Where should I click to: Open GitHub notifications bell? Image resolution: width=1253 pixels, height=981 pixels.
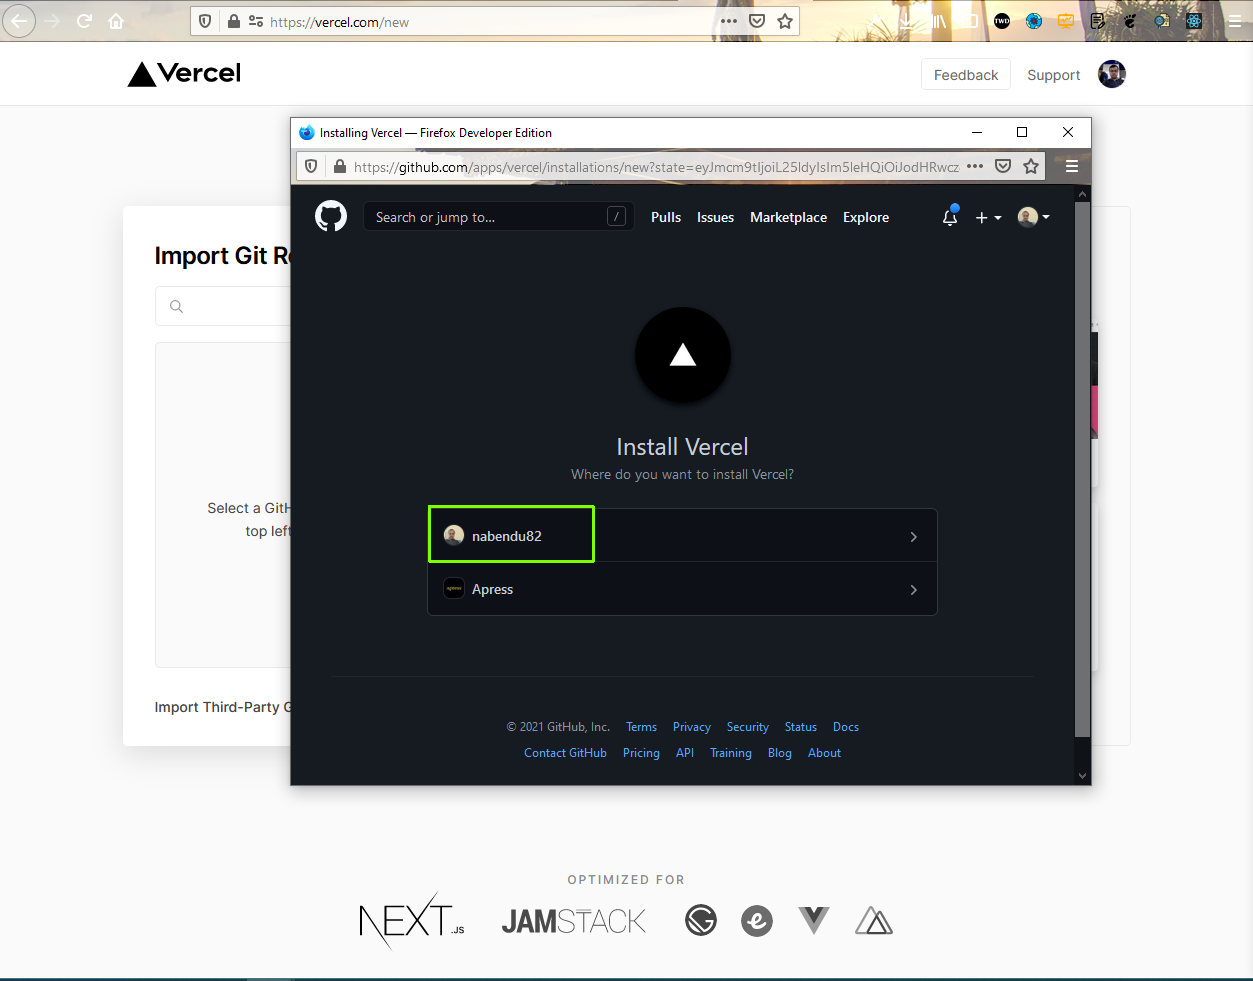point(950,216)
